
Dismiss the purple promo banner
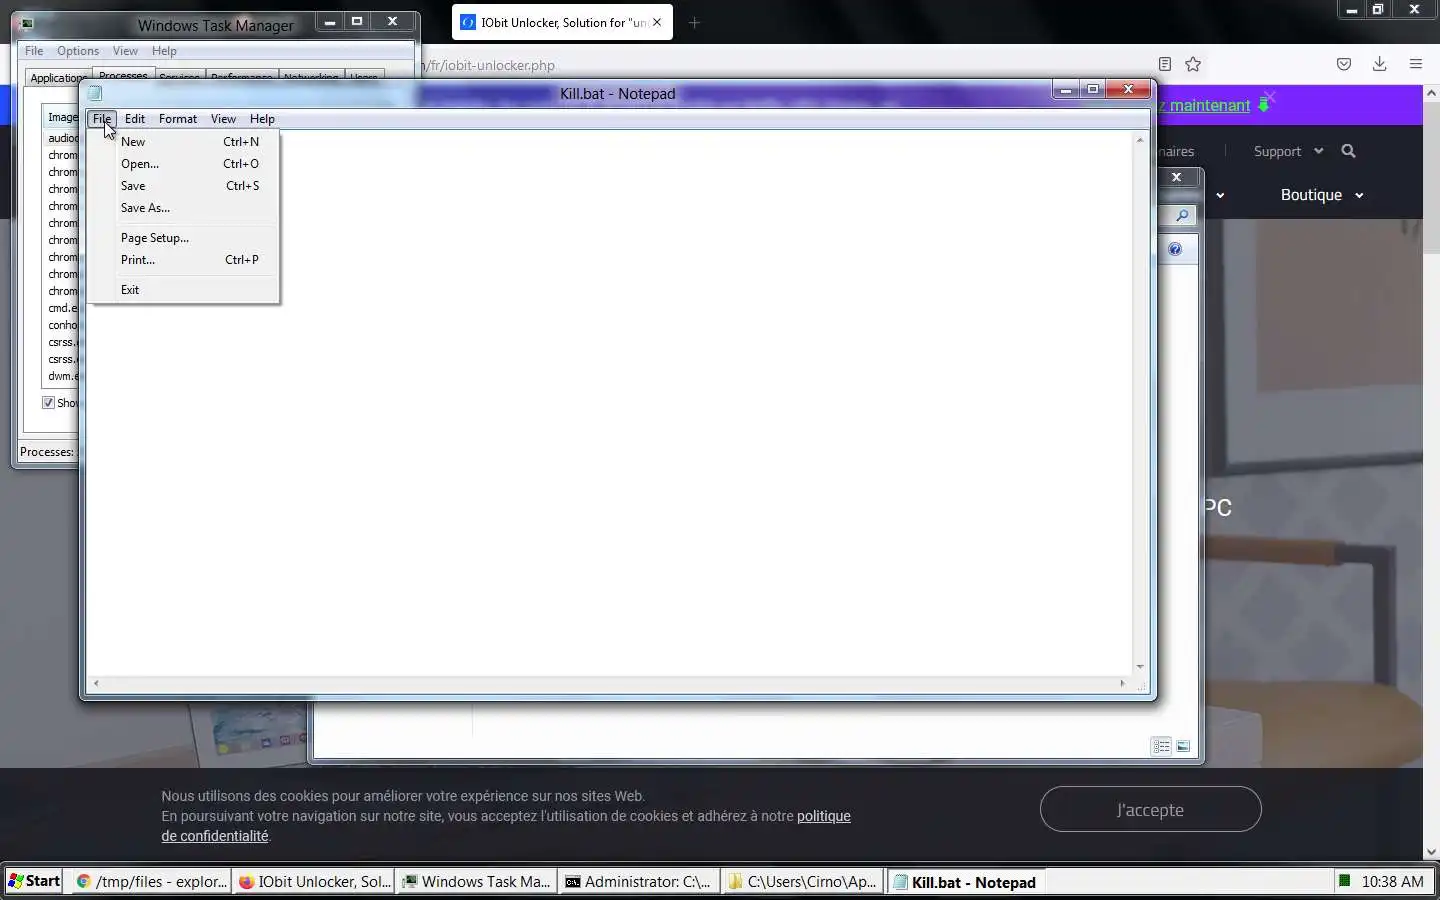1269,96
